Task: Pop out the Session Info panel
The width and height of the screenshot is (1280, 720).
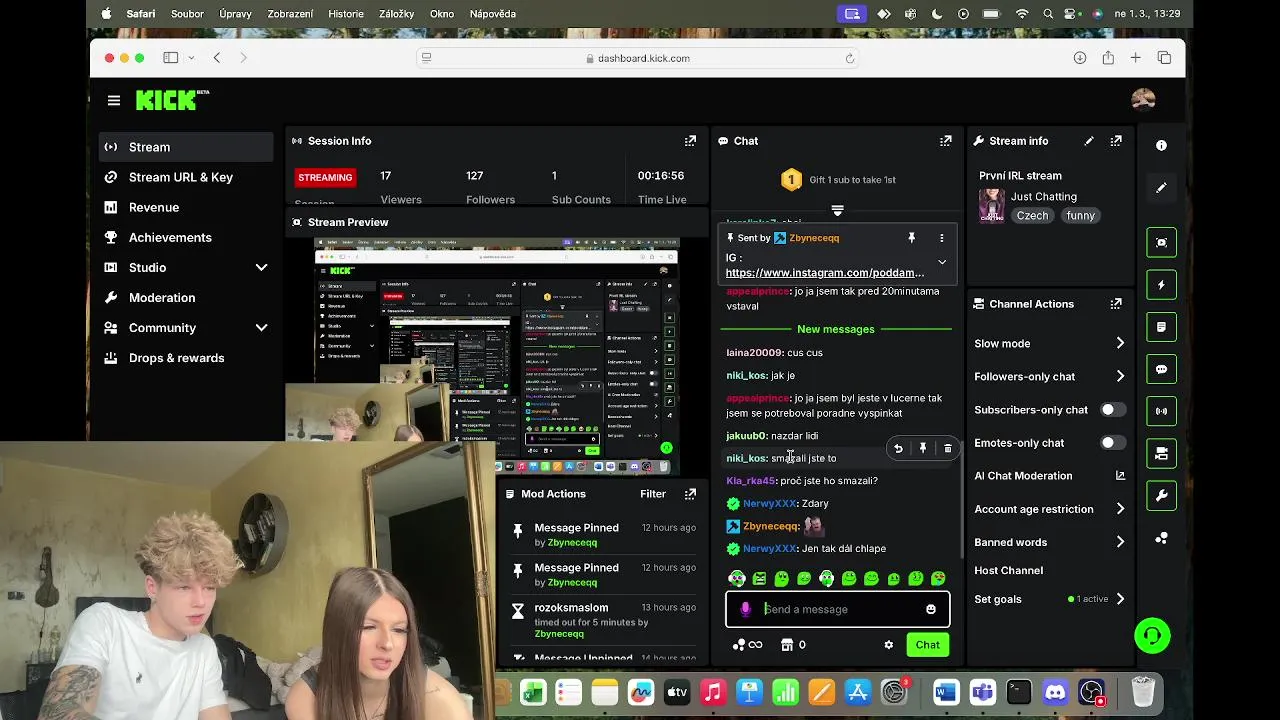Action: [x=690, y=141]
